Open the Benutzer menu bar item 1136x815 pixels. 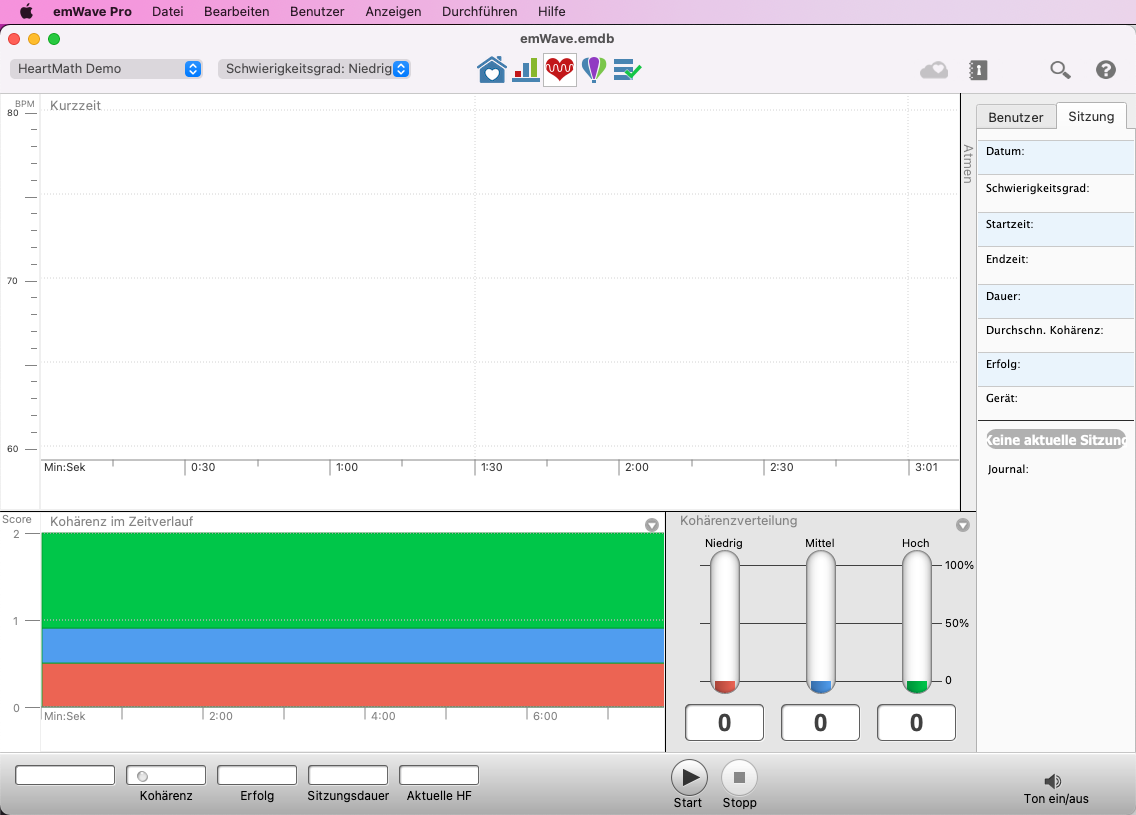[317, 12]
